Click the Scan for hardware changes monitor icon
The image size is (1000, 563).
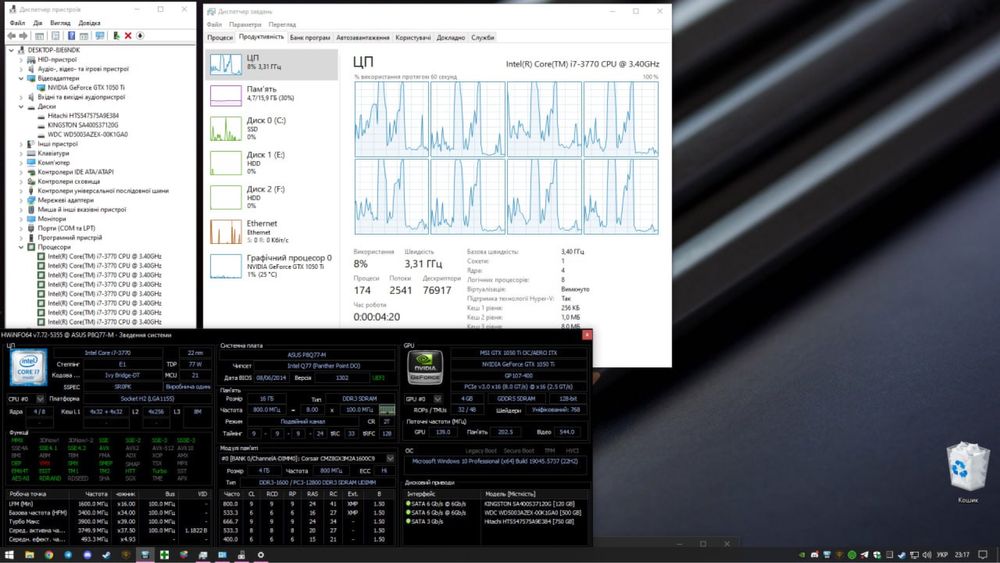pyautogui.click(x=100, y=36)
